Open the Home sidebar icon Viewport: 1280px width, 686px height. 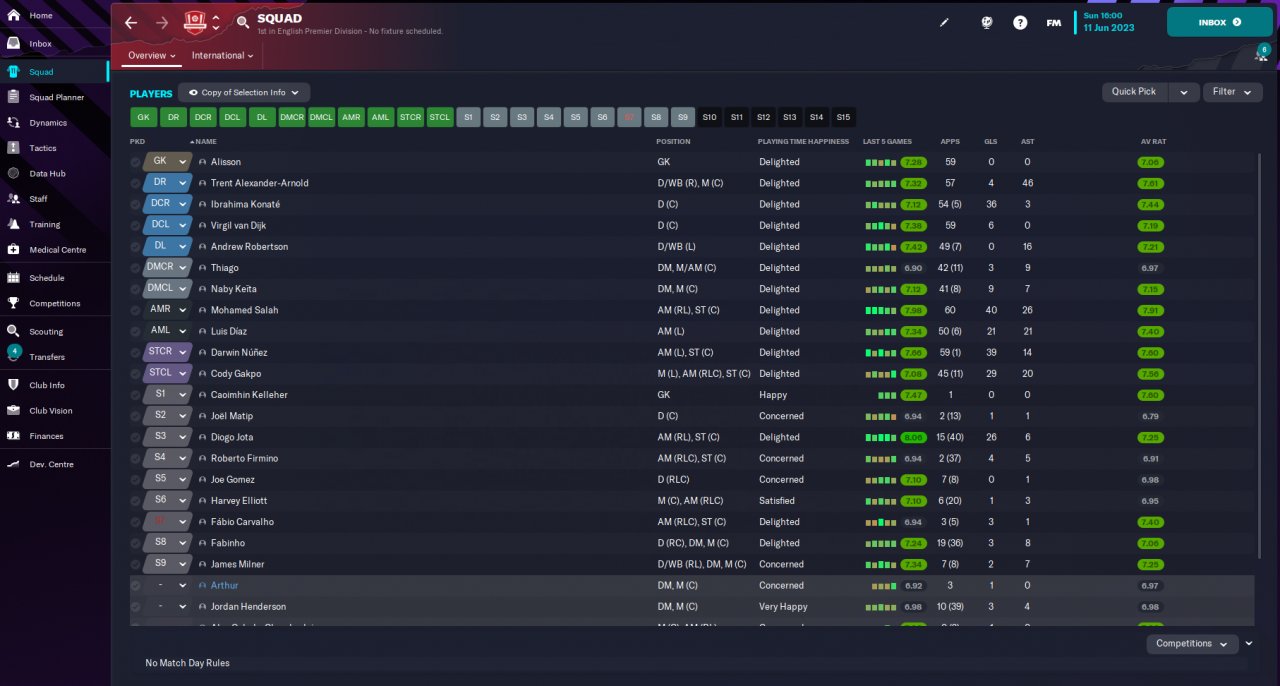13,16
